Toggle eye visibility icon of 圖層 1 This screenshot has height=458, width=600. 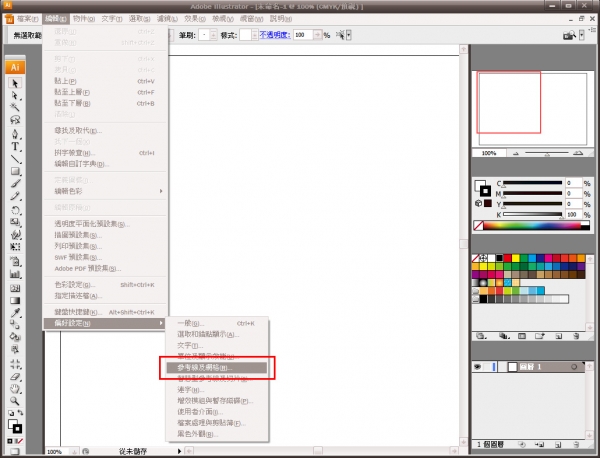tap(477, 367)
